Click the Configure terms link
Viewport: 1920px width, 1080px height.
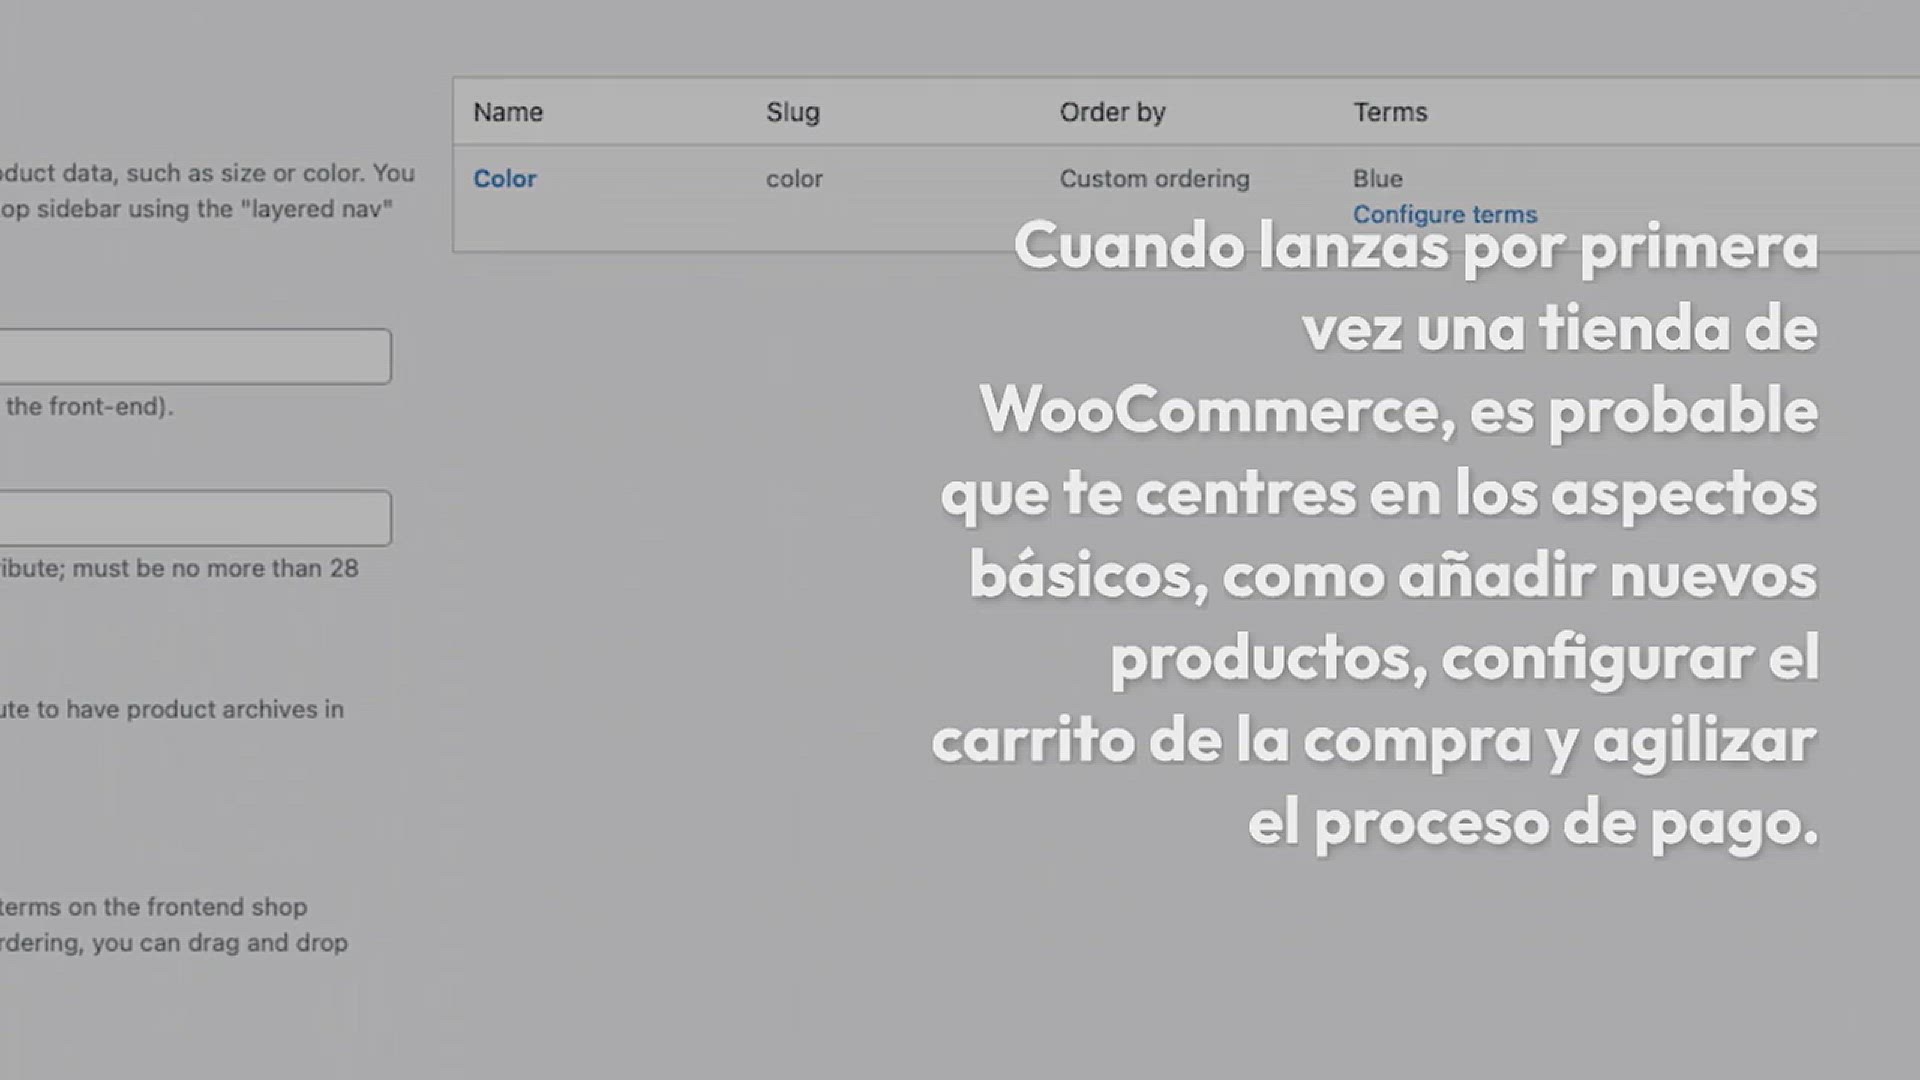(1444, 214)
